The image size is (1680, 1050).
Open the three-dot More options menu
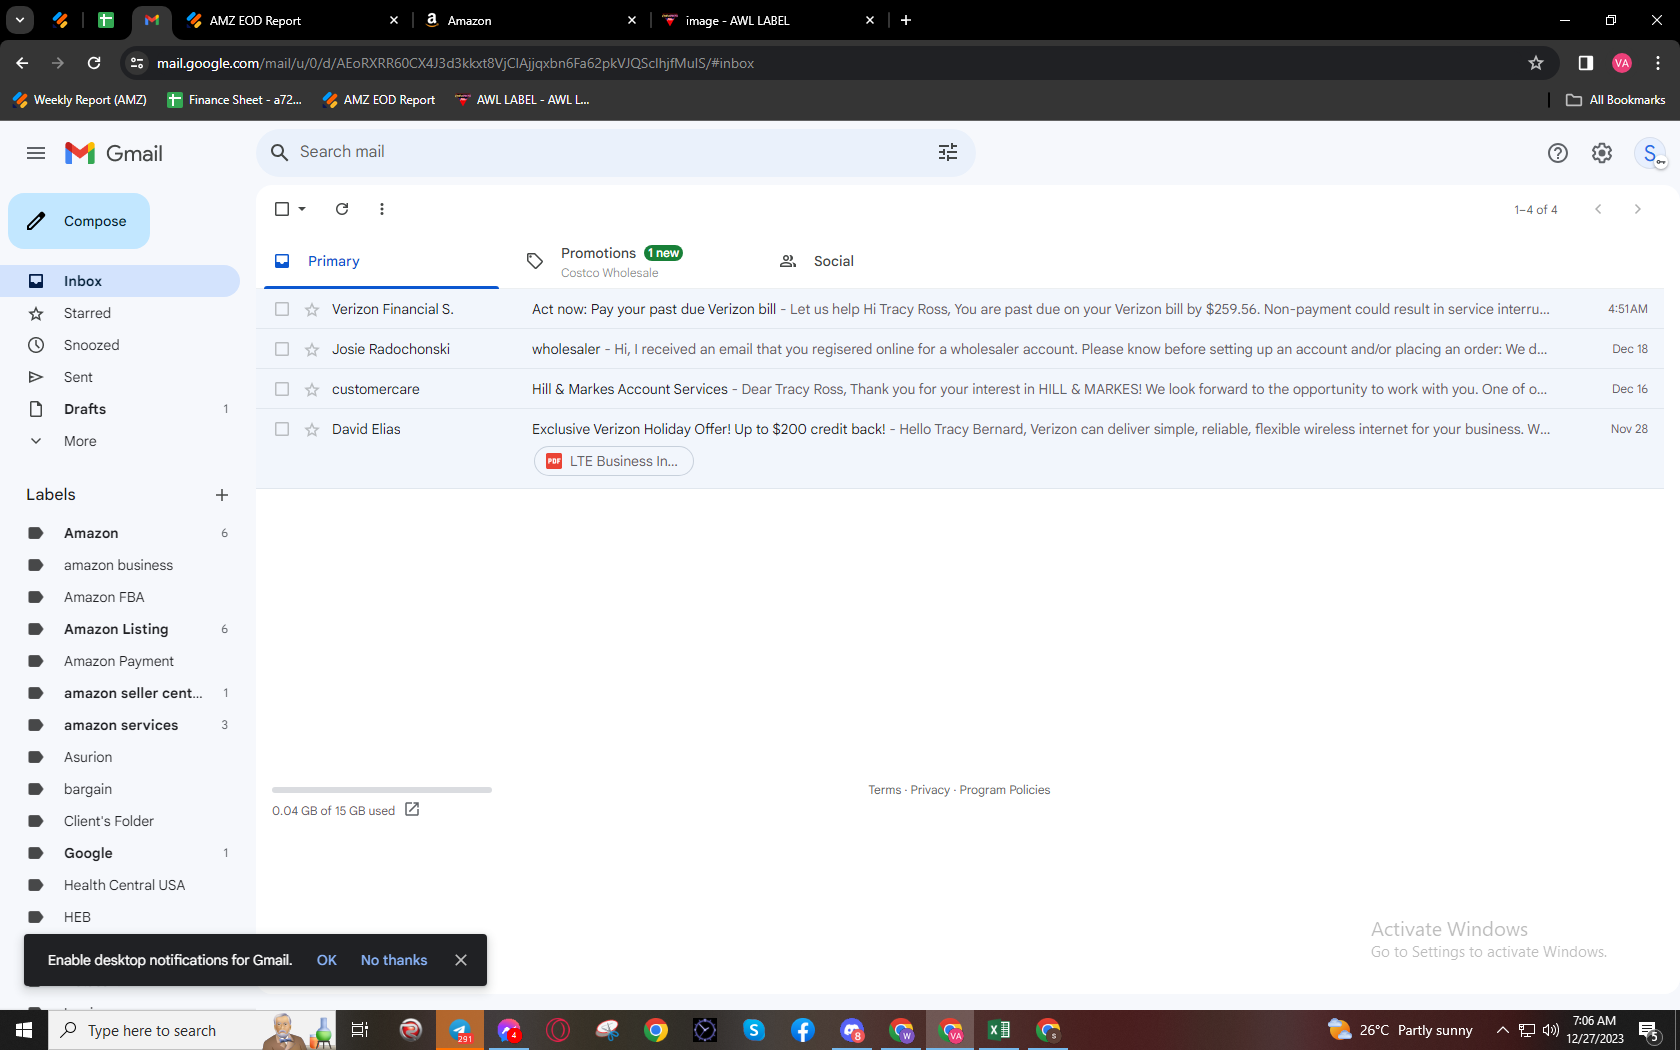click(x=382, y=209)
